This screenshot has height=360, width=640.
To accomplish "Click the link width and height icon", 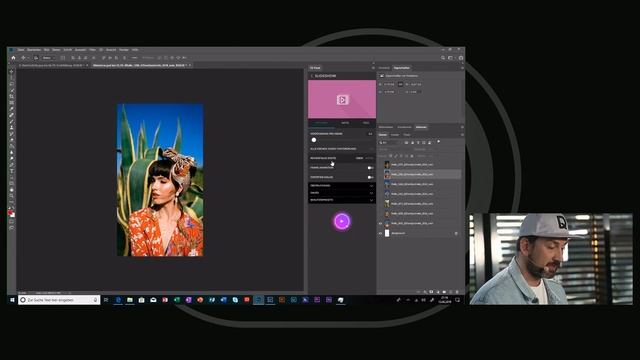I will coord(400,84).
